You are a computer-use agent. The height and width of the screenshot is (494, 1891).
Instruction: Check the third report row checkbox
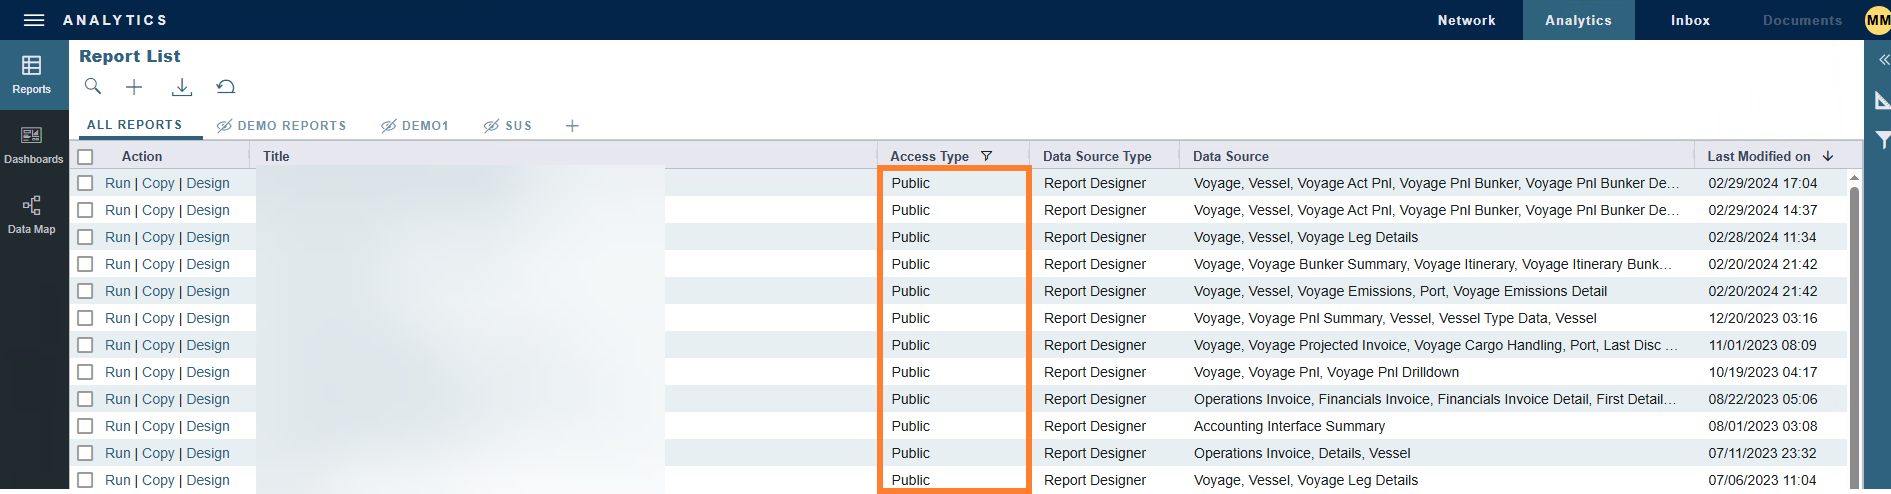[x=86, y=238]
